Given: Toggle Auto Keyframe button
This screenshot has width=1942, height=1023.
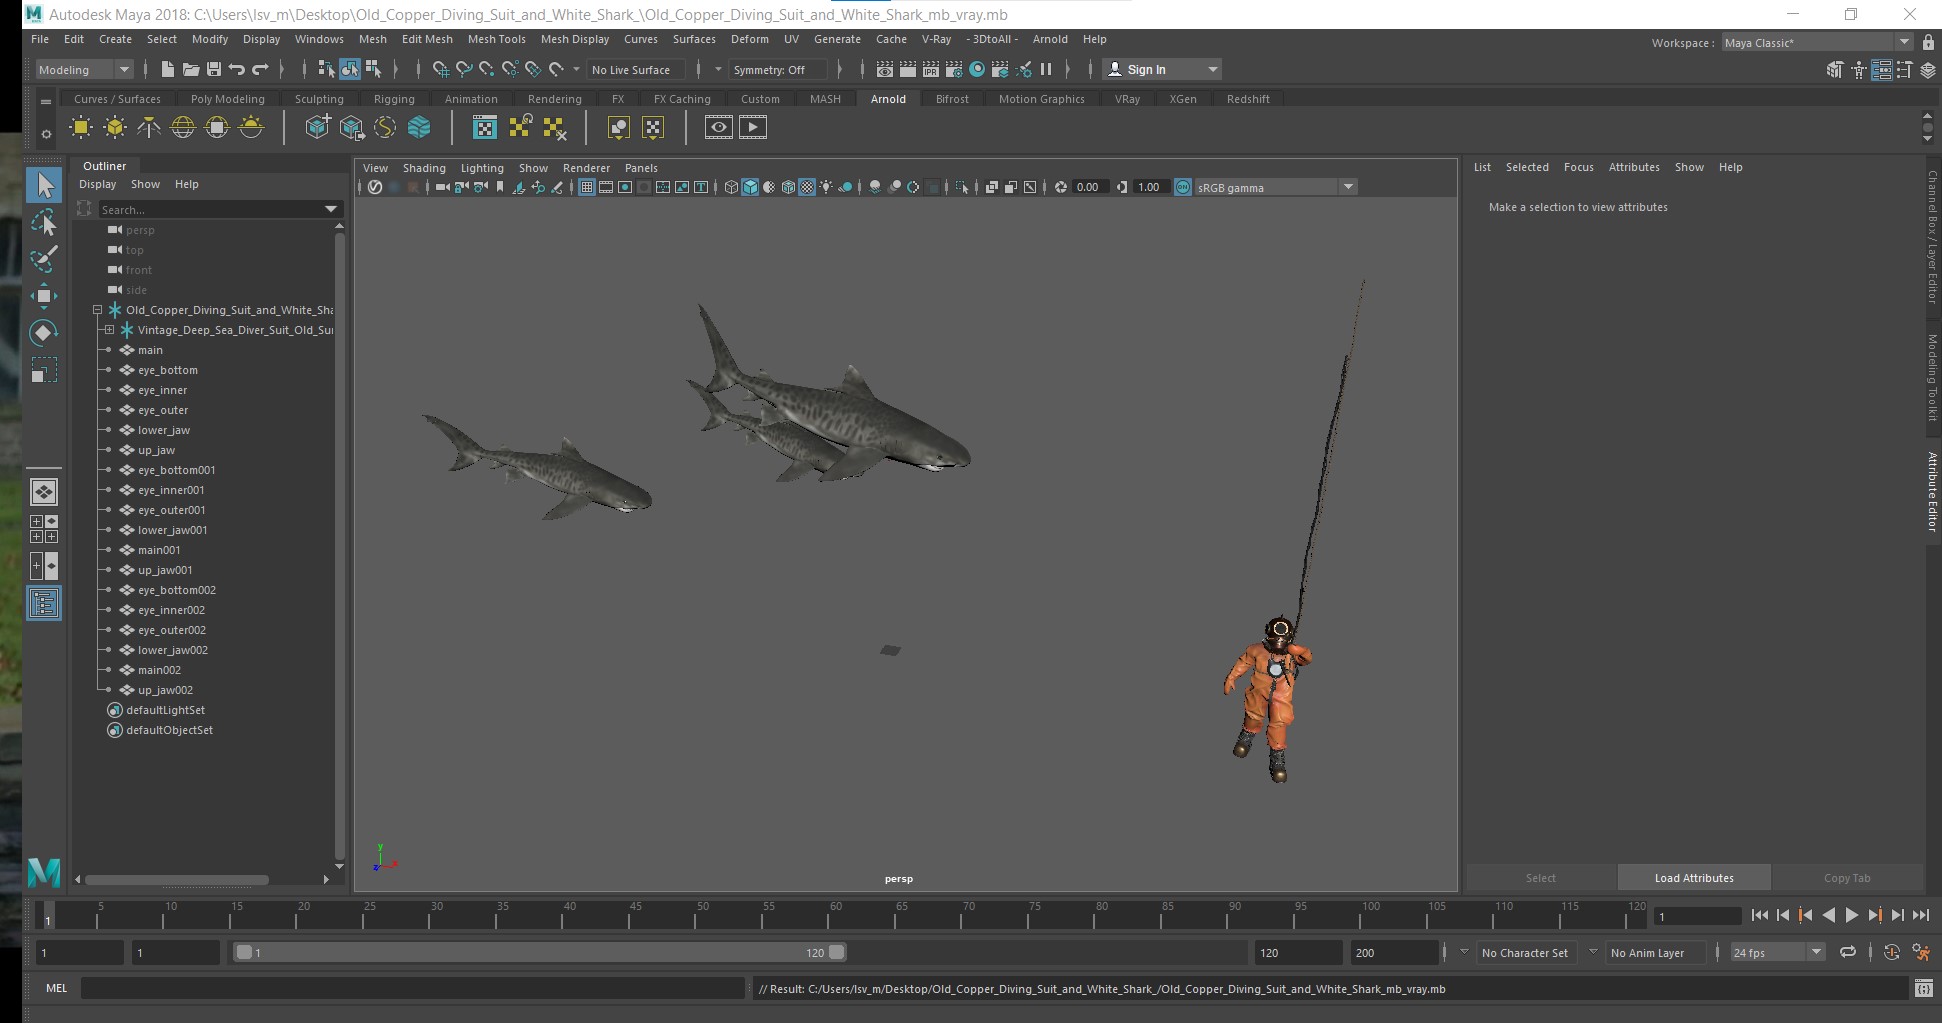Looking at the screenshot, I should [1891, 952].
